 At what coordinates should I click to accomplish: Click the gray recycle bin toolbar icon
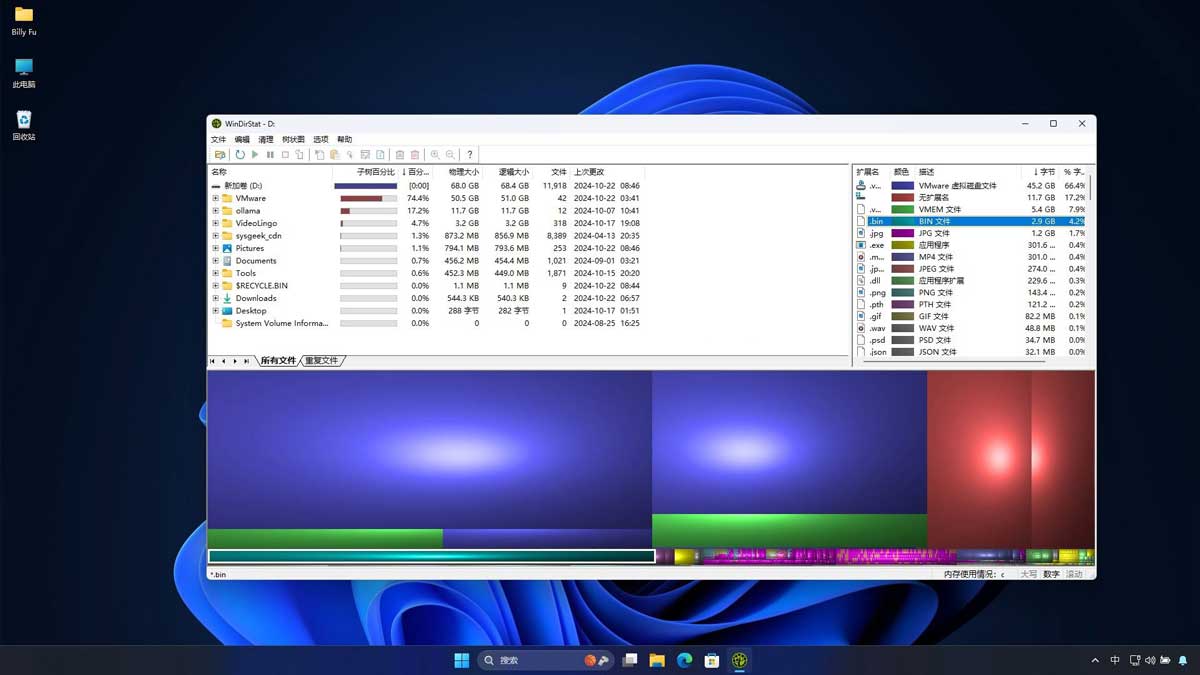400,155
